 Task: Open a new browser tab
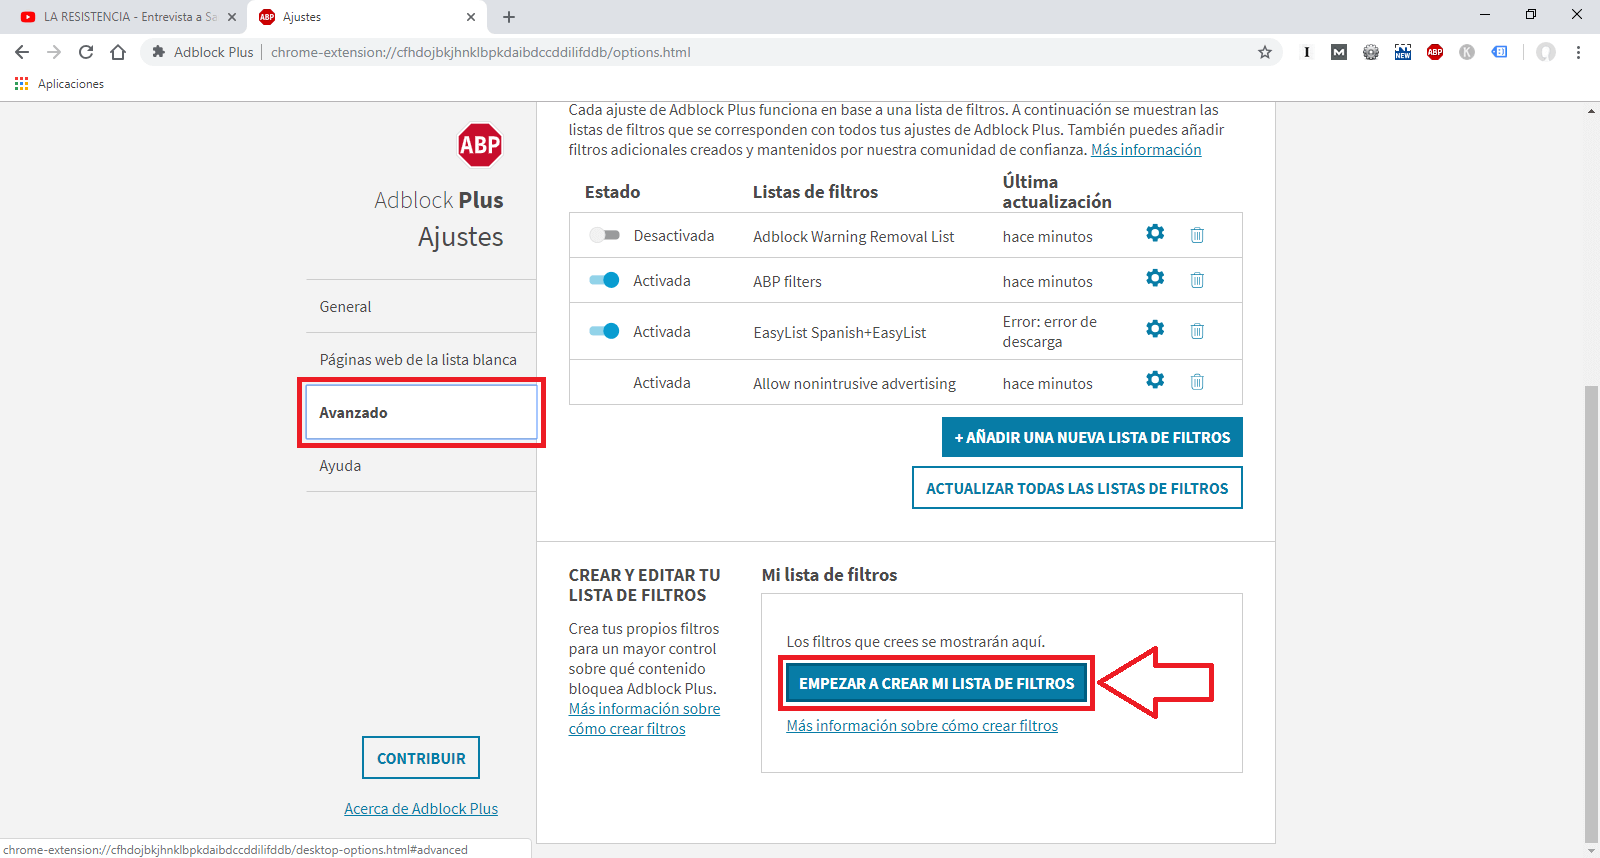509,17
